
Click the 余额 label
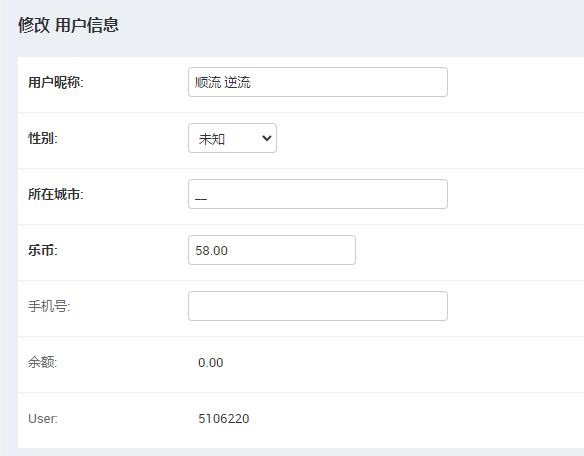[x=42, y=362]
